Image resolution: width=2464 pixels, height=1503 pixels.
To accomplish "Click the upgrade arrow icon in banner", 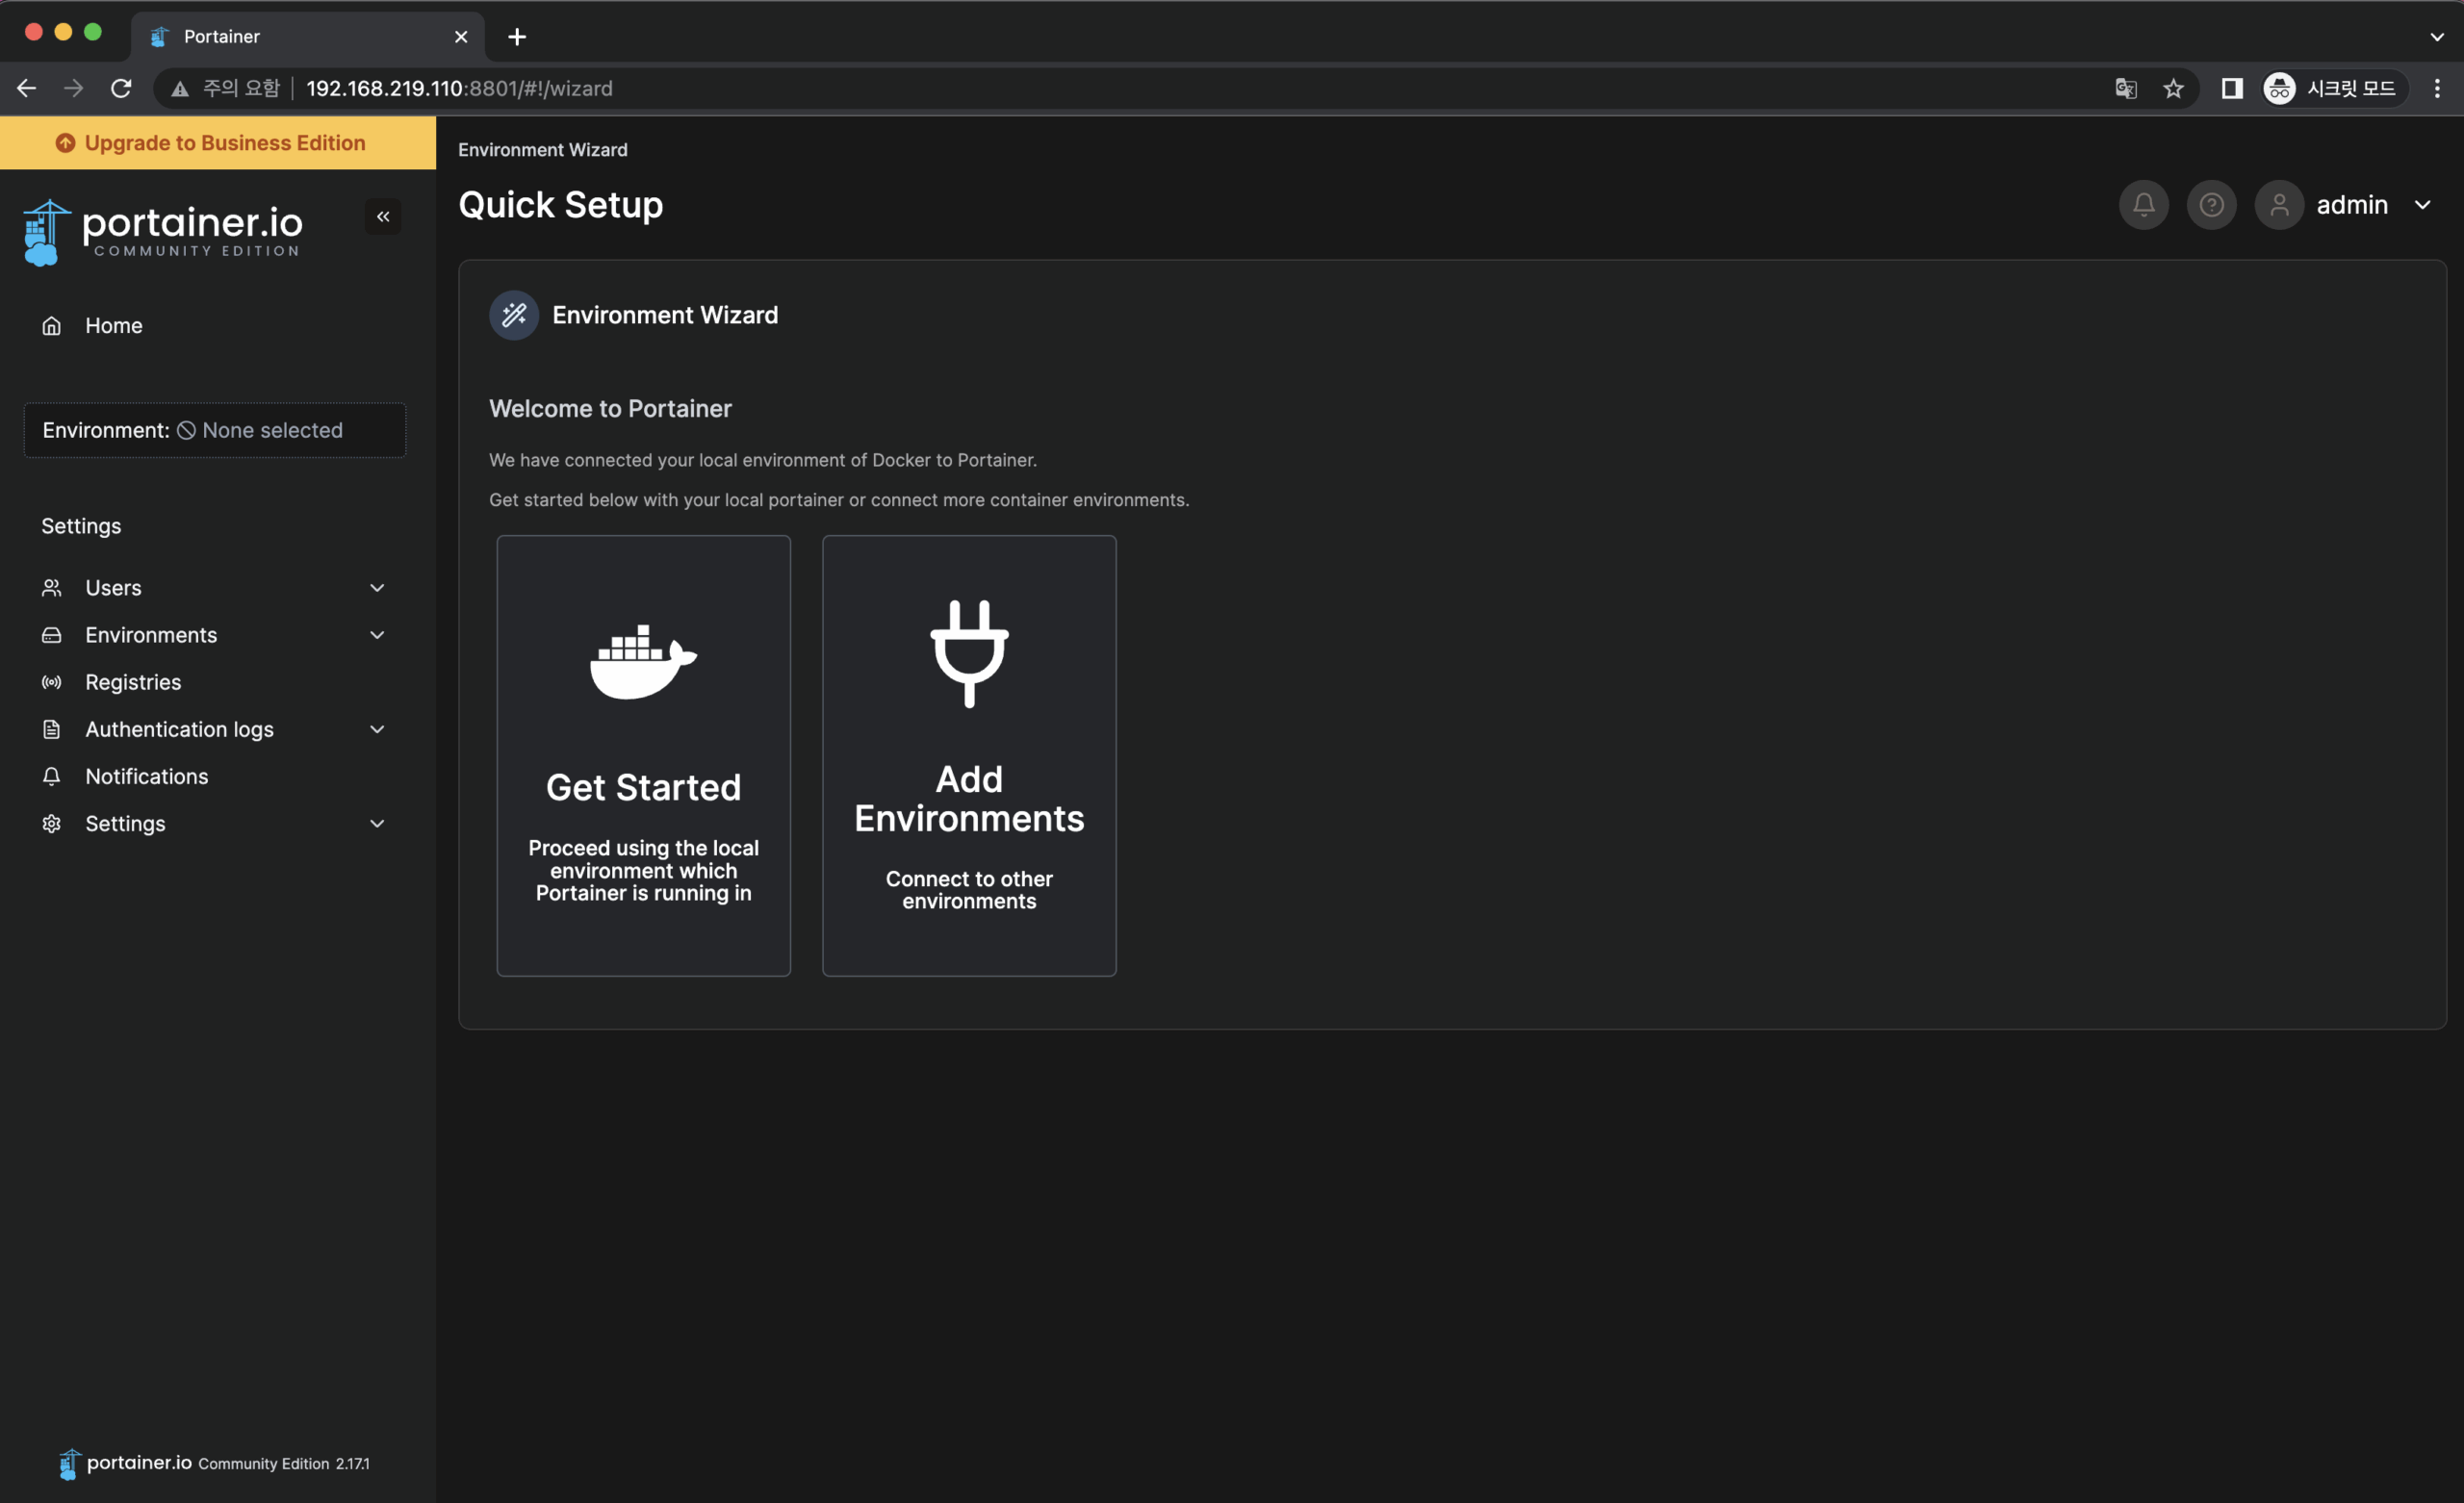I will tap(65, 143).
